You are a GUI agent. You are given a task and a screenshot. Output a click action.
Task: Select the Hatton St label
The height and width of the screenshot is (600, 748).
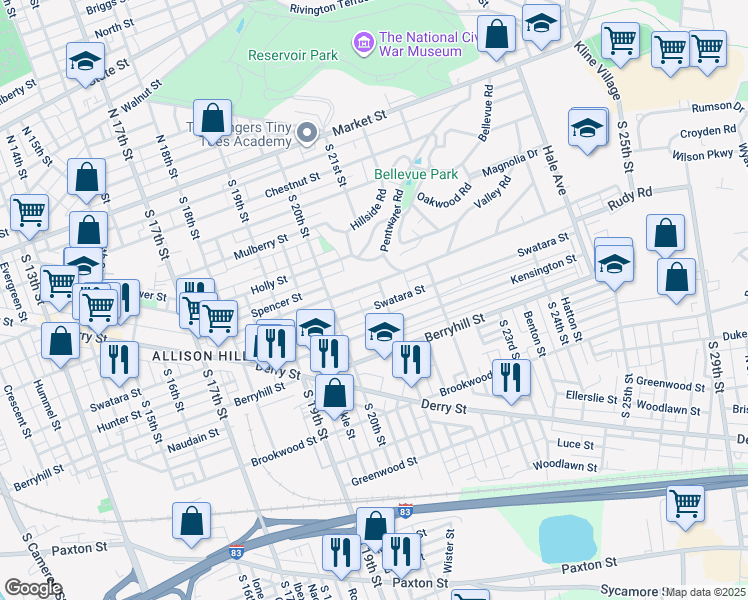(x=571, y=319)
